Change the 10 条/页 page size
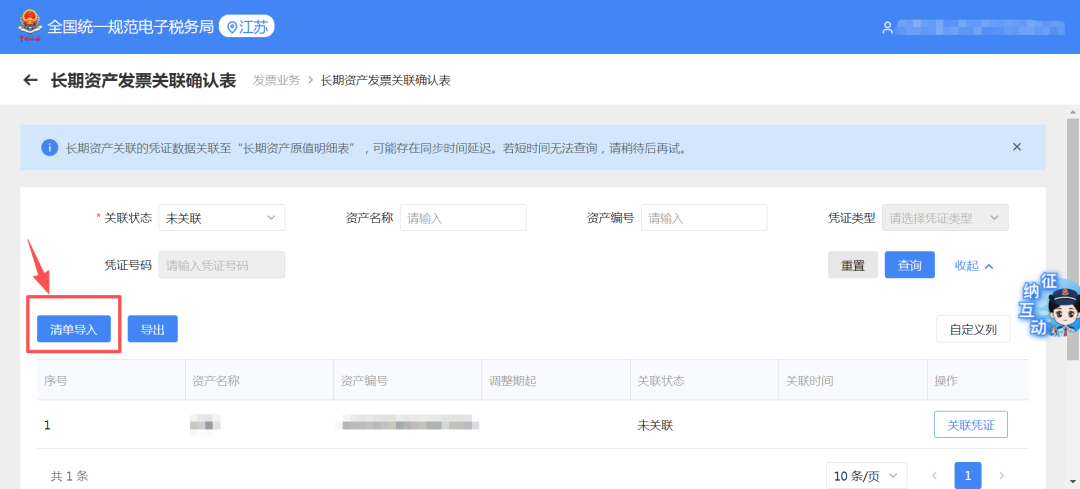Screen dimensions: 1080x489 [x=866, y=475]
